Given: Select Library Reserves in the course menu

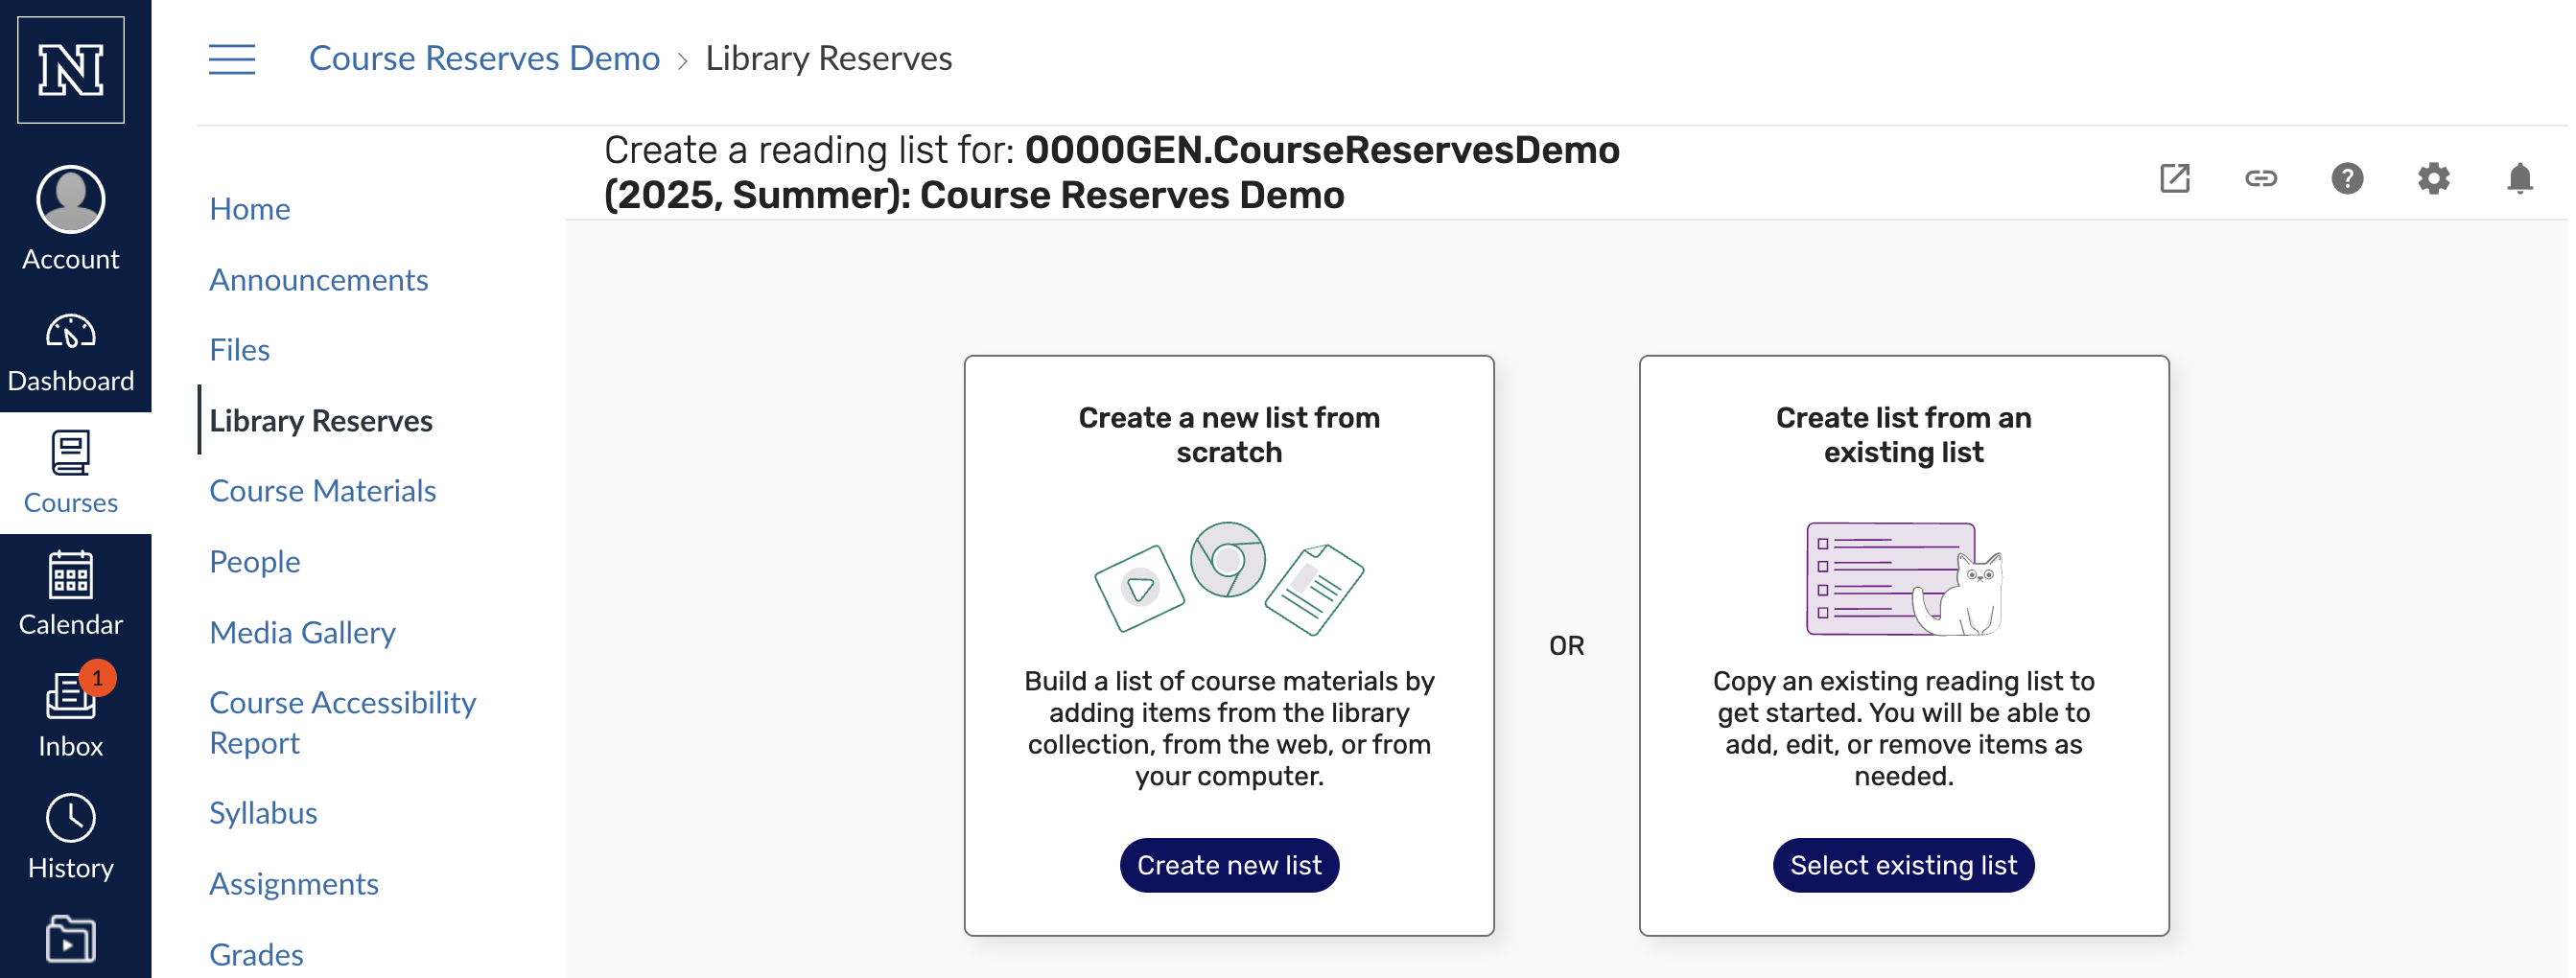Looking at the screenshot, I should pos(320,420).
